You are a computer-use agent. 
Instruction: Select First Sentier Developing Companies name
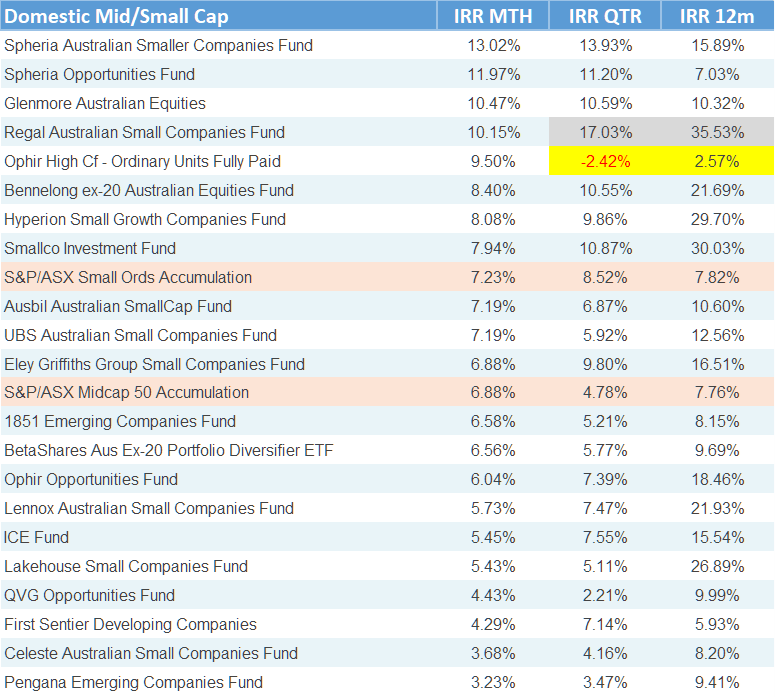point(130,624)
